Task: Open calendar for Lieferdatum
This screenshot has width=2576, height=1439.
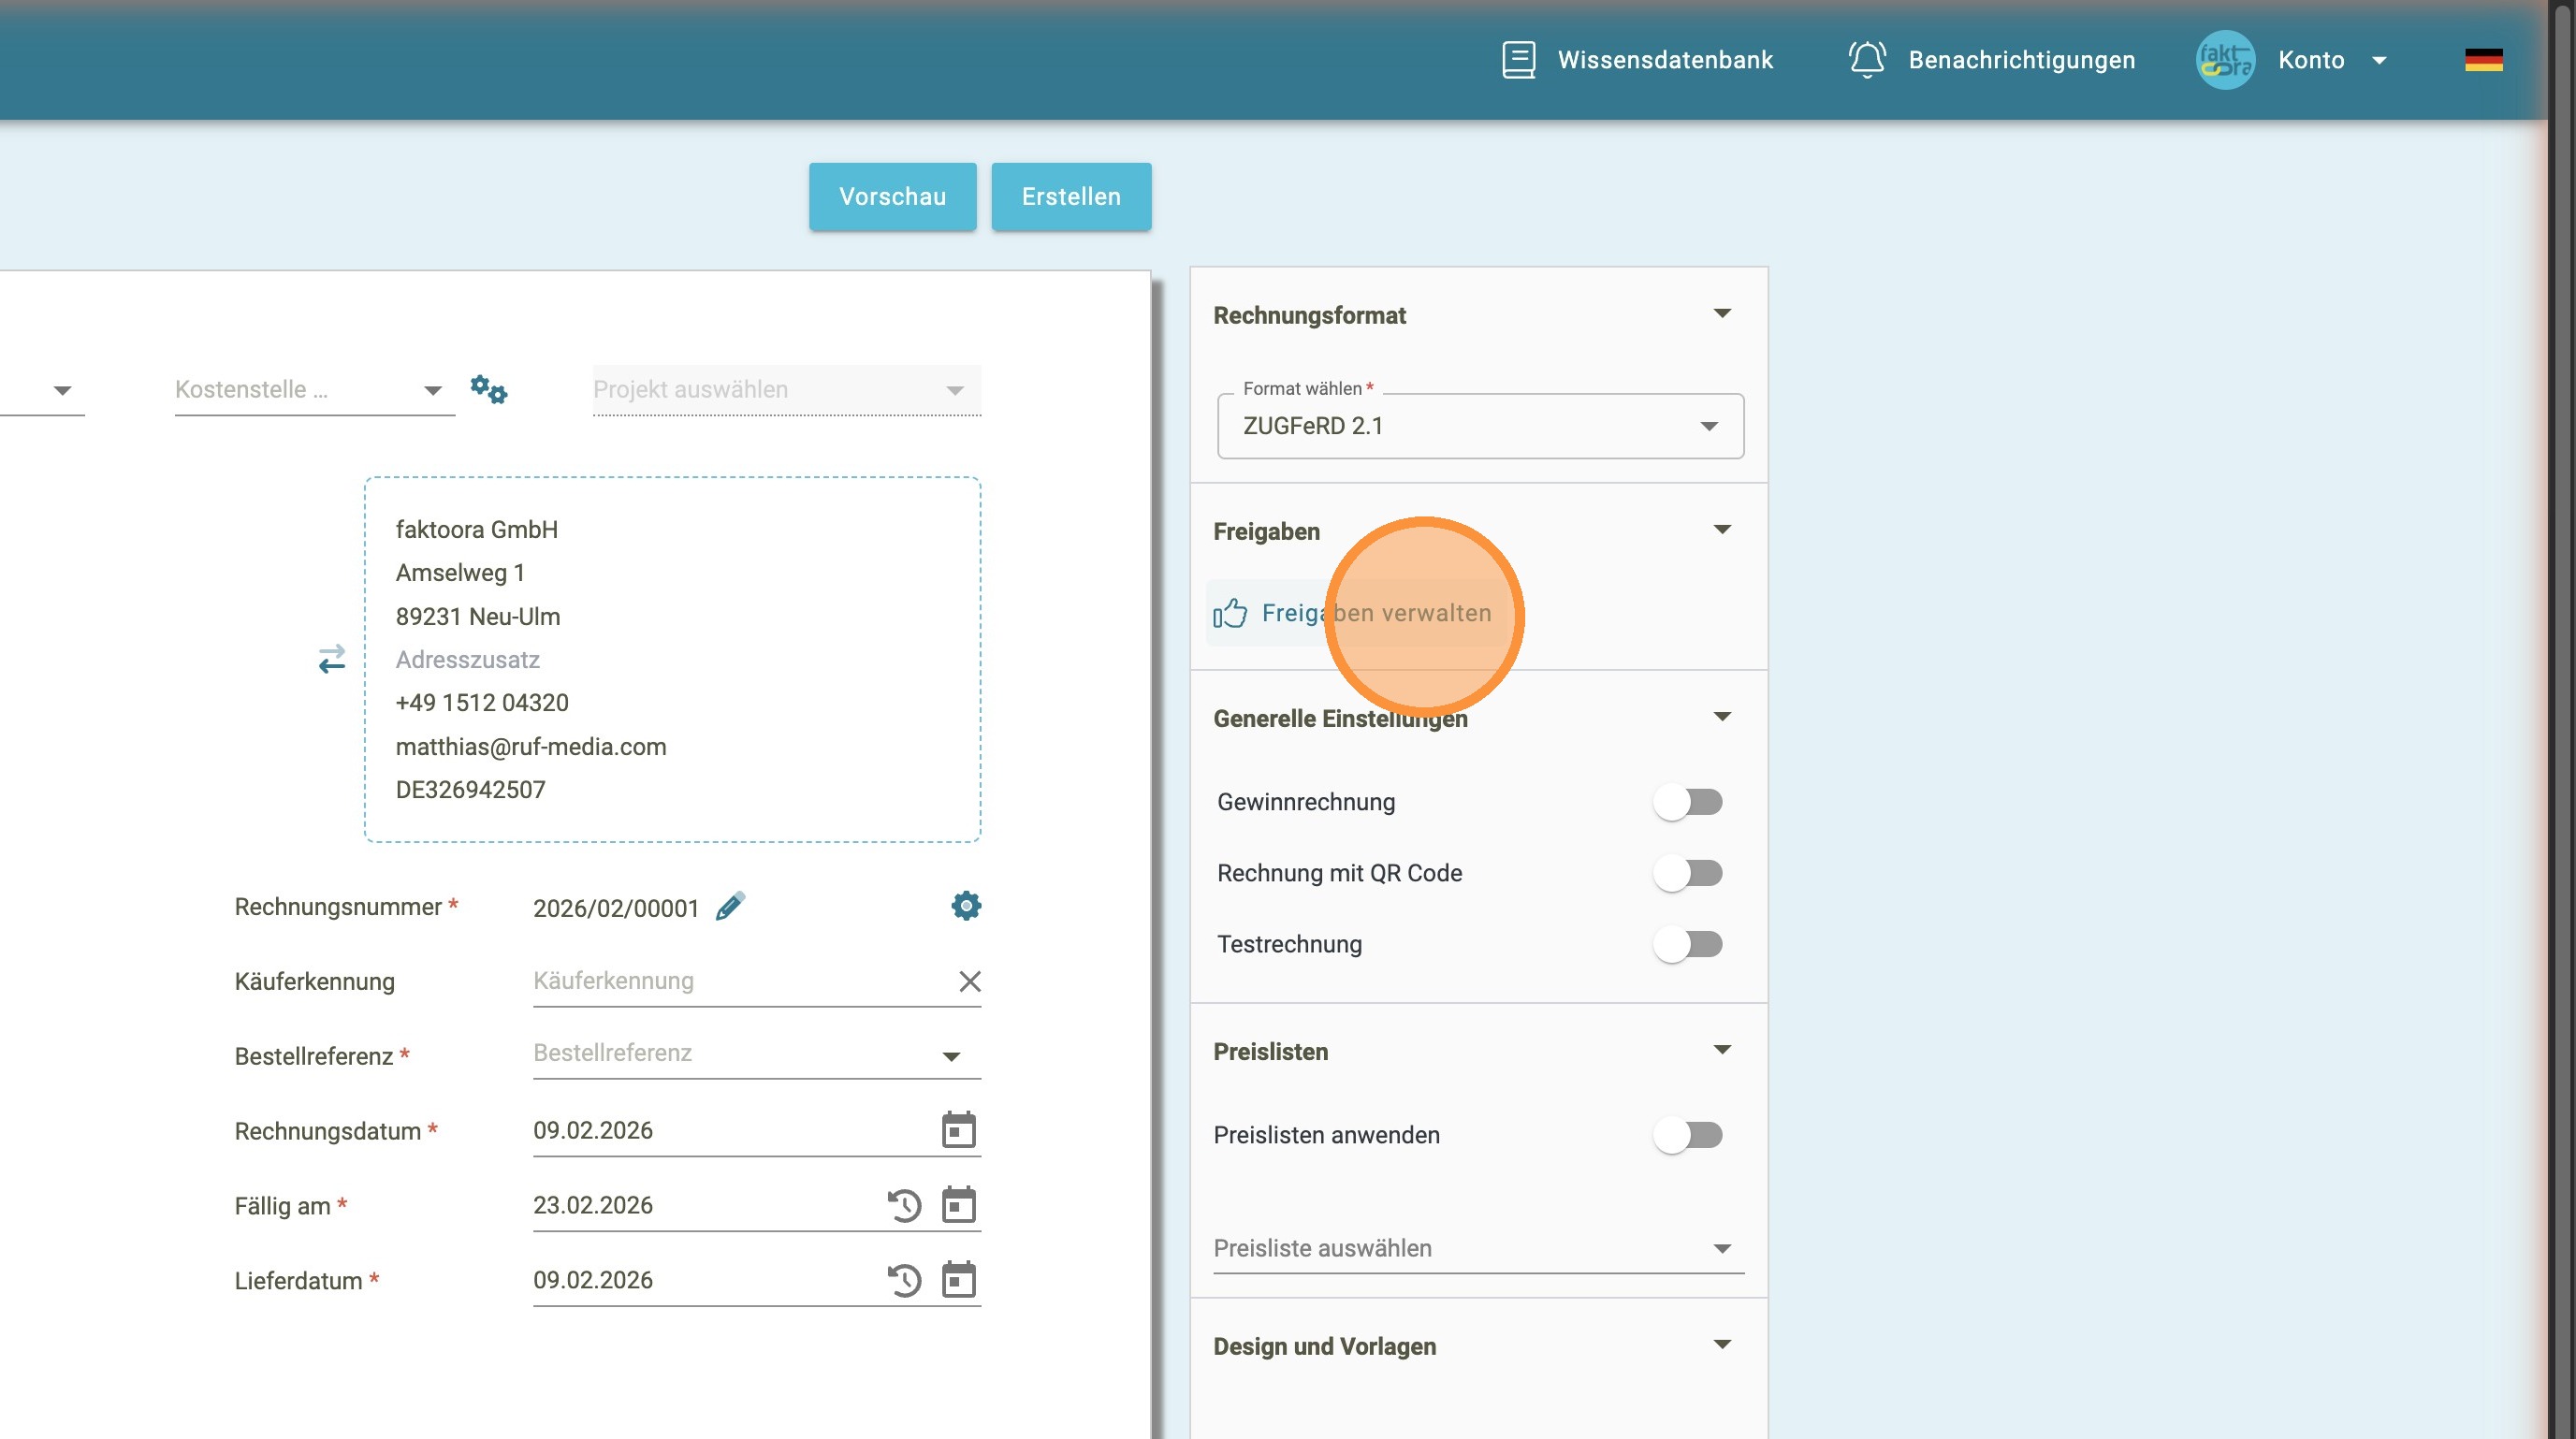Action: (958, 1280)
